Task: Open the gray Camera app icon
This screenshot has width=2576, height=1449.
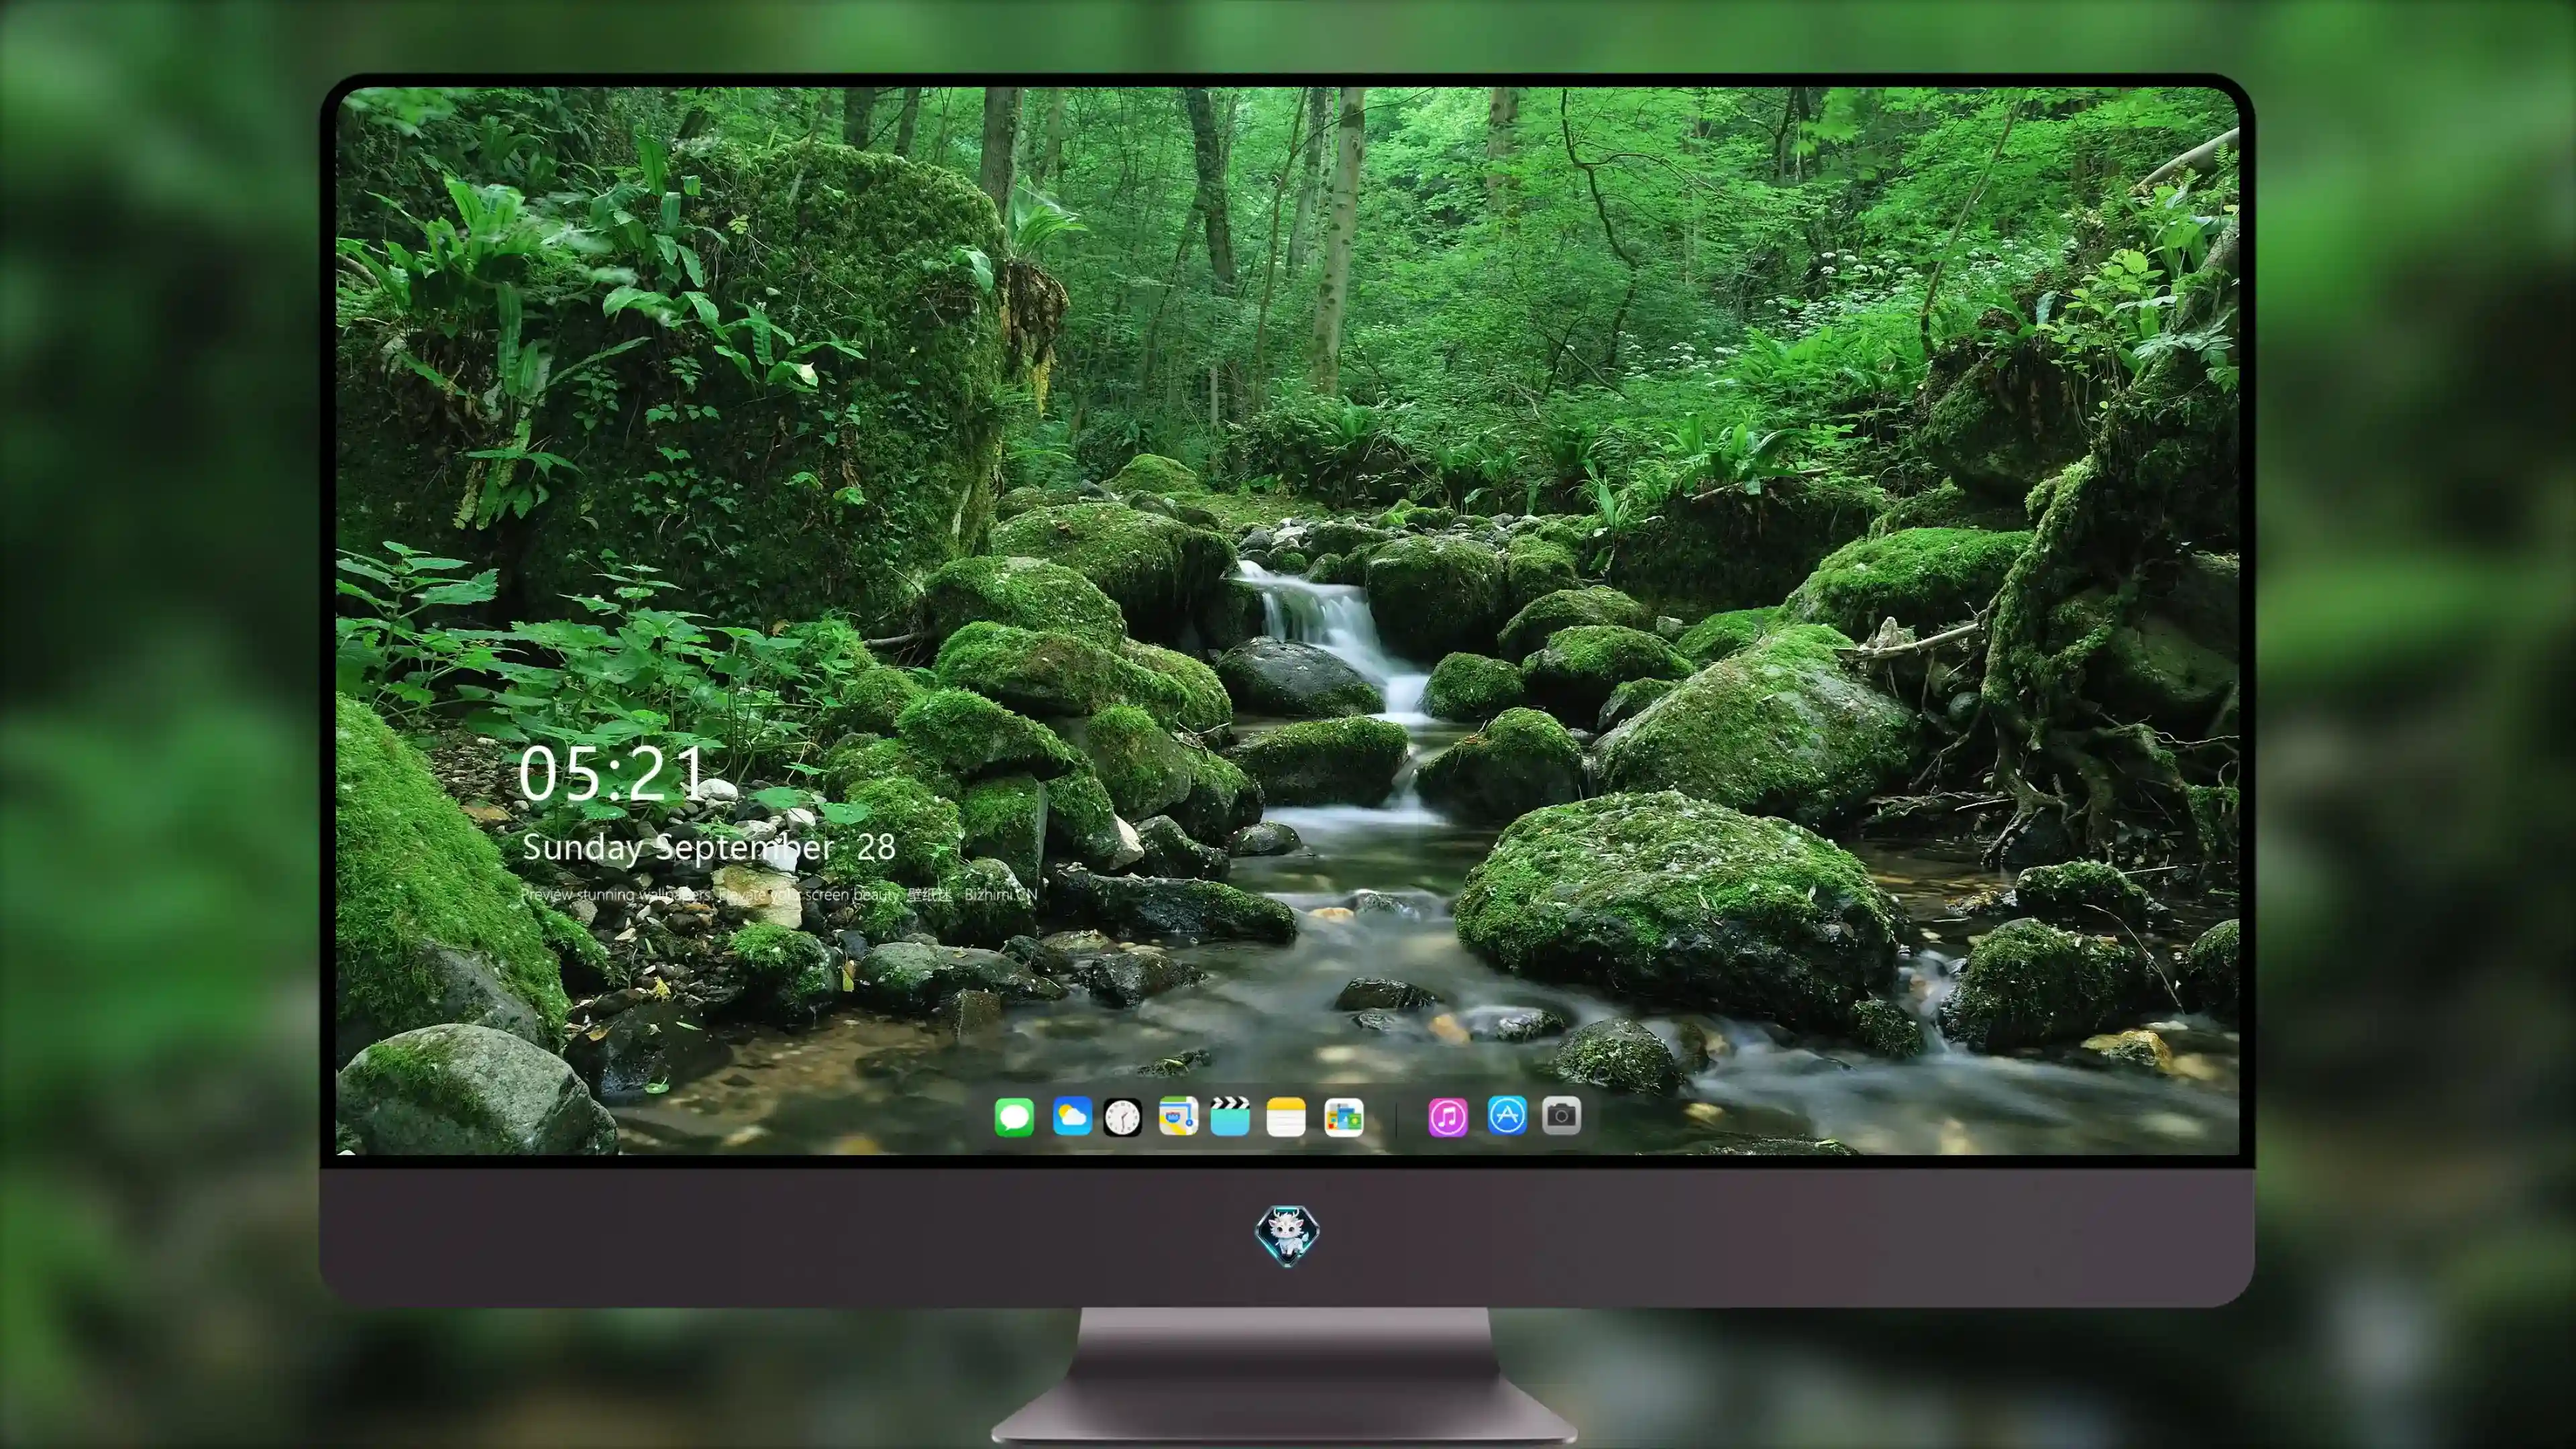Action: click(1562, 1115)
